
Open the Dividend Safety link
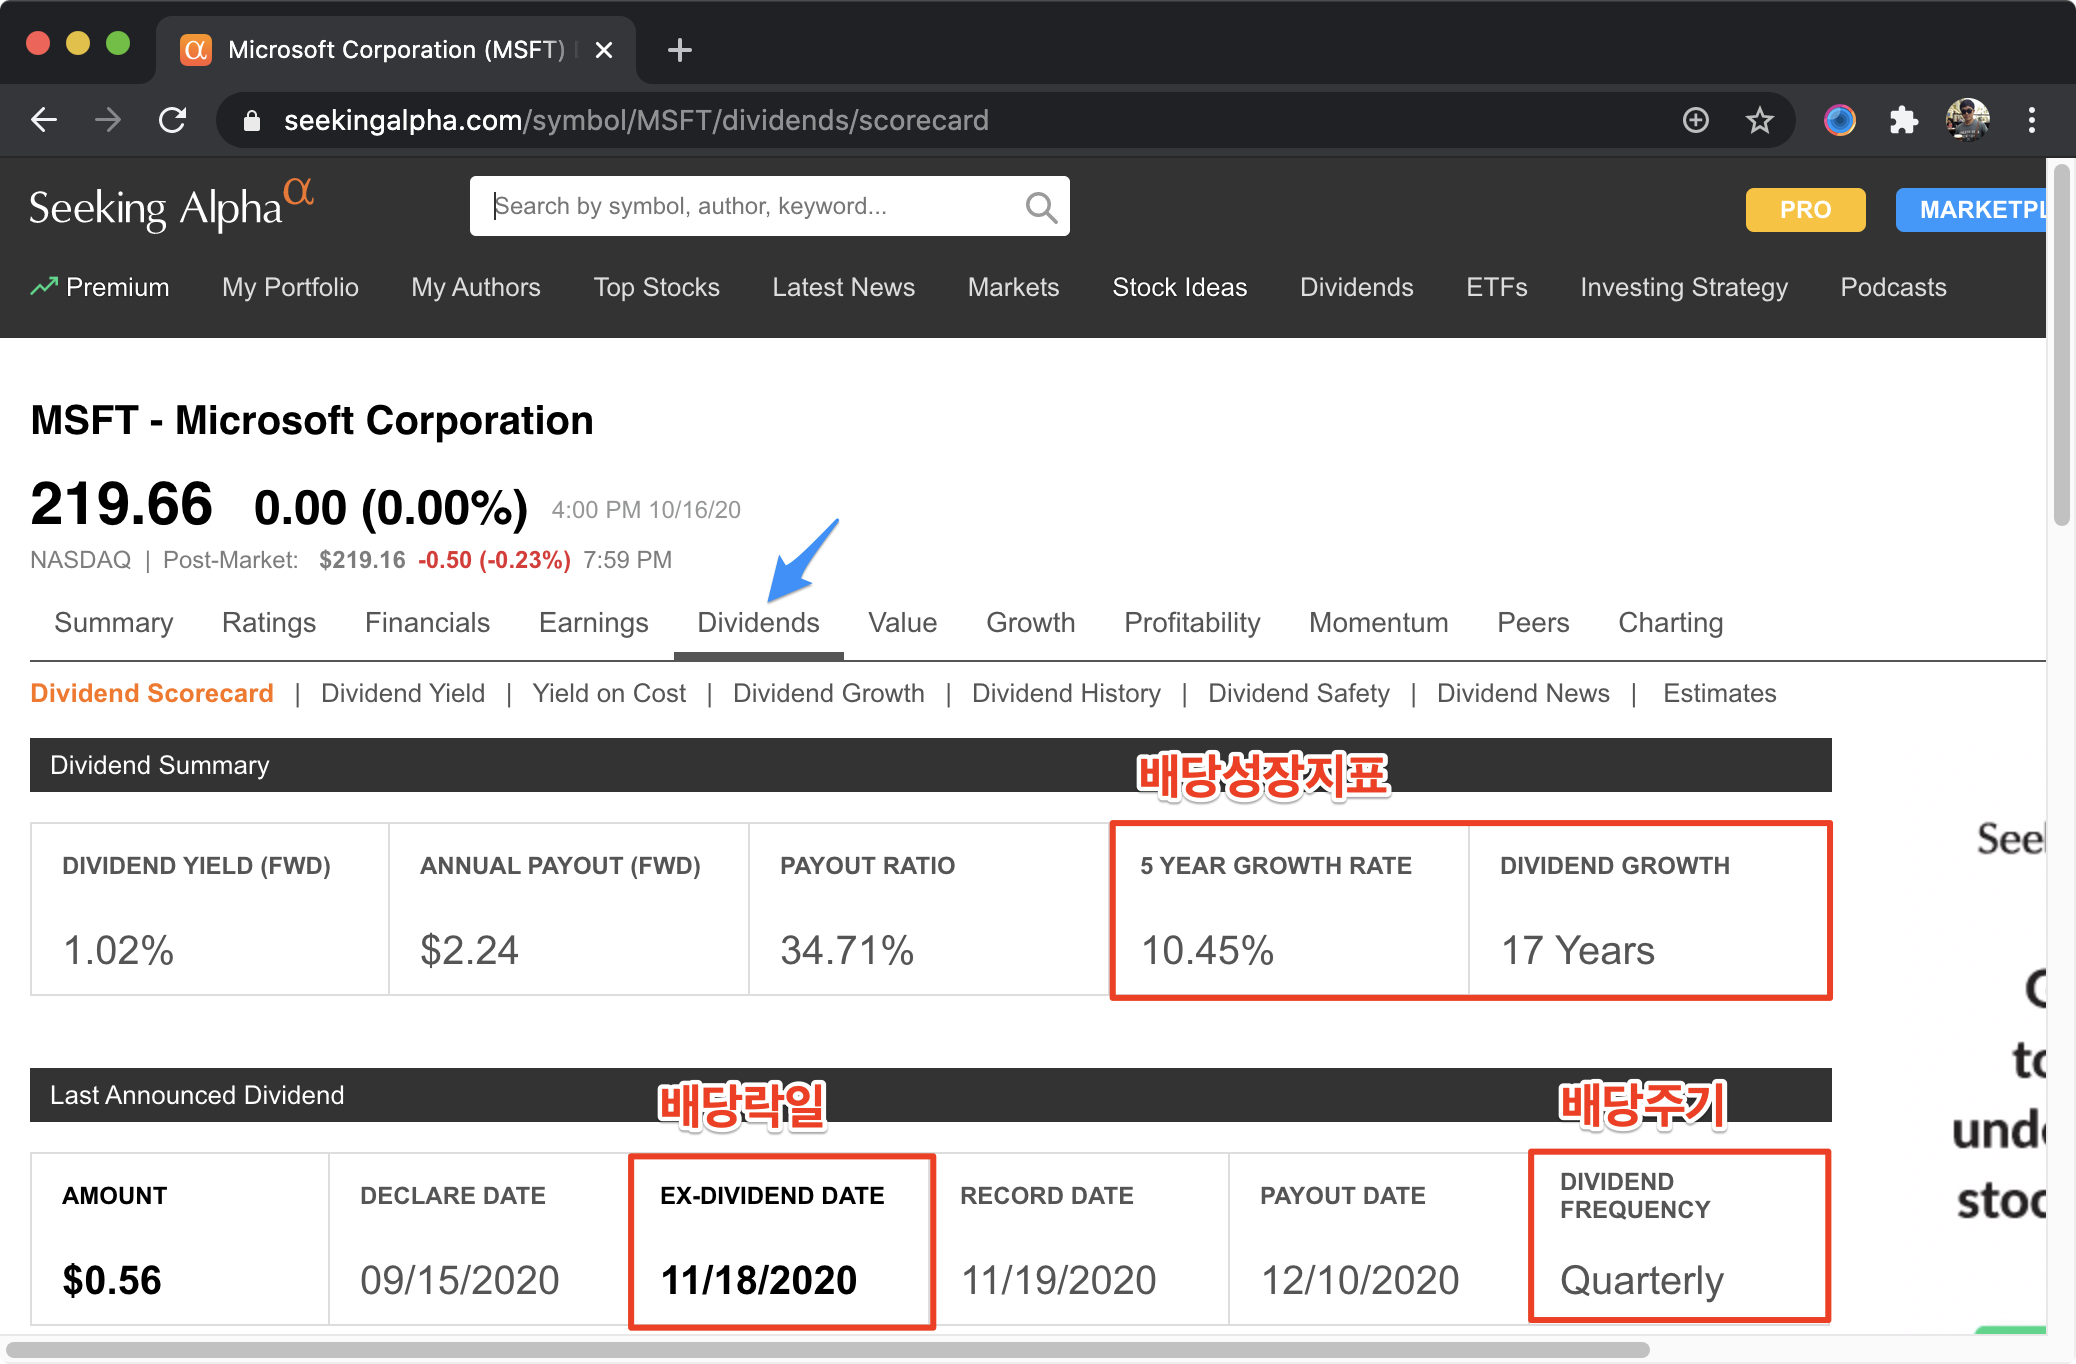[1298, 693]
